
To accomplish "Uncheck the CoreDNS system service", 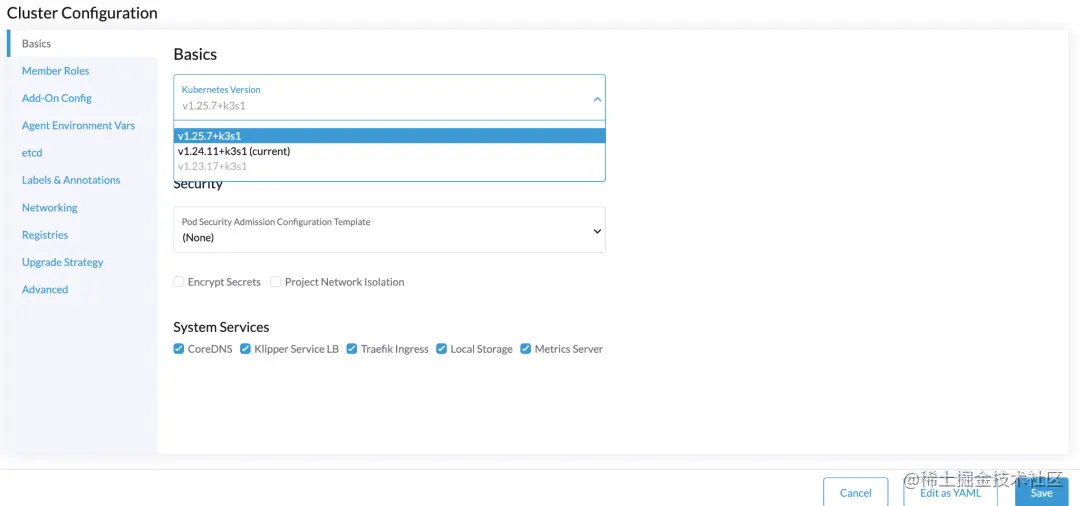I will tap(179, 349).
